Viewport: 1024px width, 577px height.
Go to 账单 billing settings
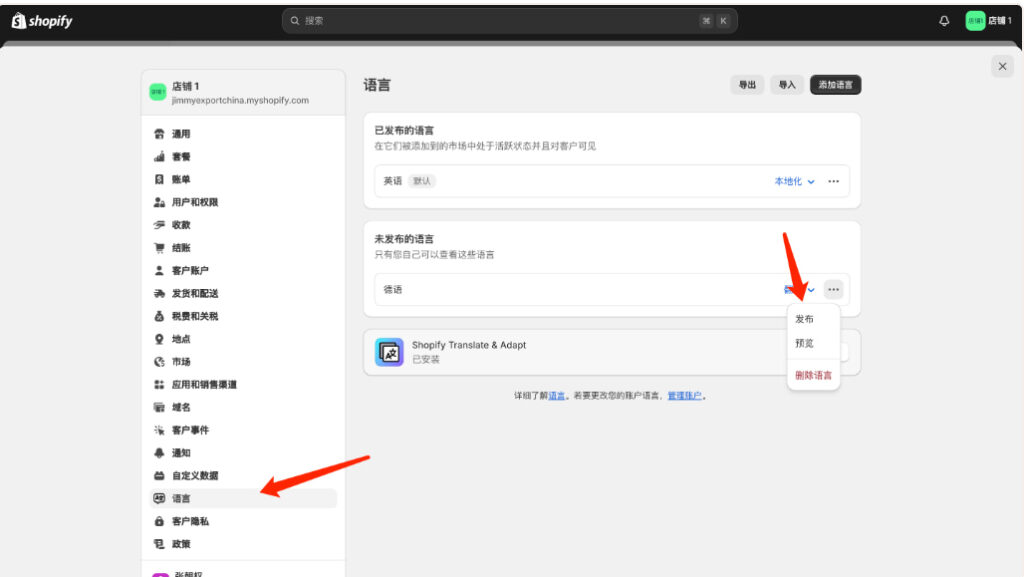(180, 179)
